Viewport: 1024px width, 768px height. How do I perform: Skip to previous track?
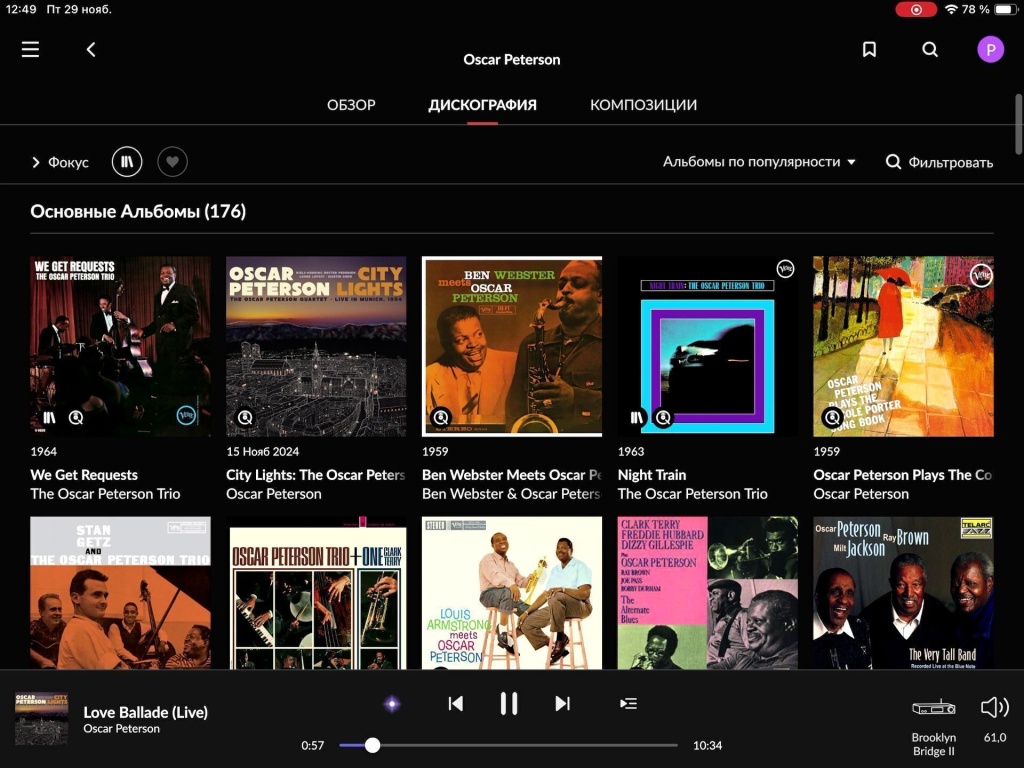(x=456, y=703)
